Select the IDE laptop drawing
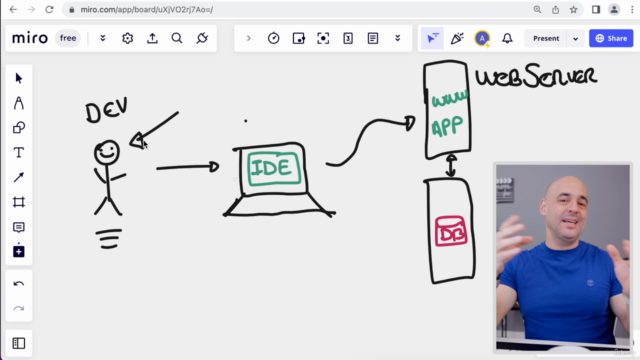640x360 pixels. point(279,180)
